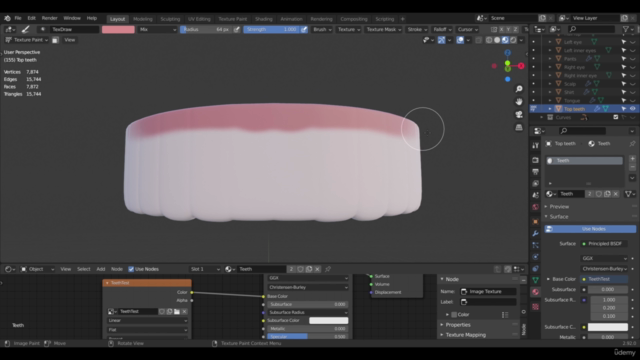
Task: Click TeethTest Base Color link button
Action: [x=604, y=279]
